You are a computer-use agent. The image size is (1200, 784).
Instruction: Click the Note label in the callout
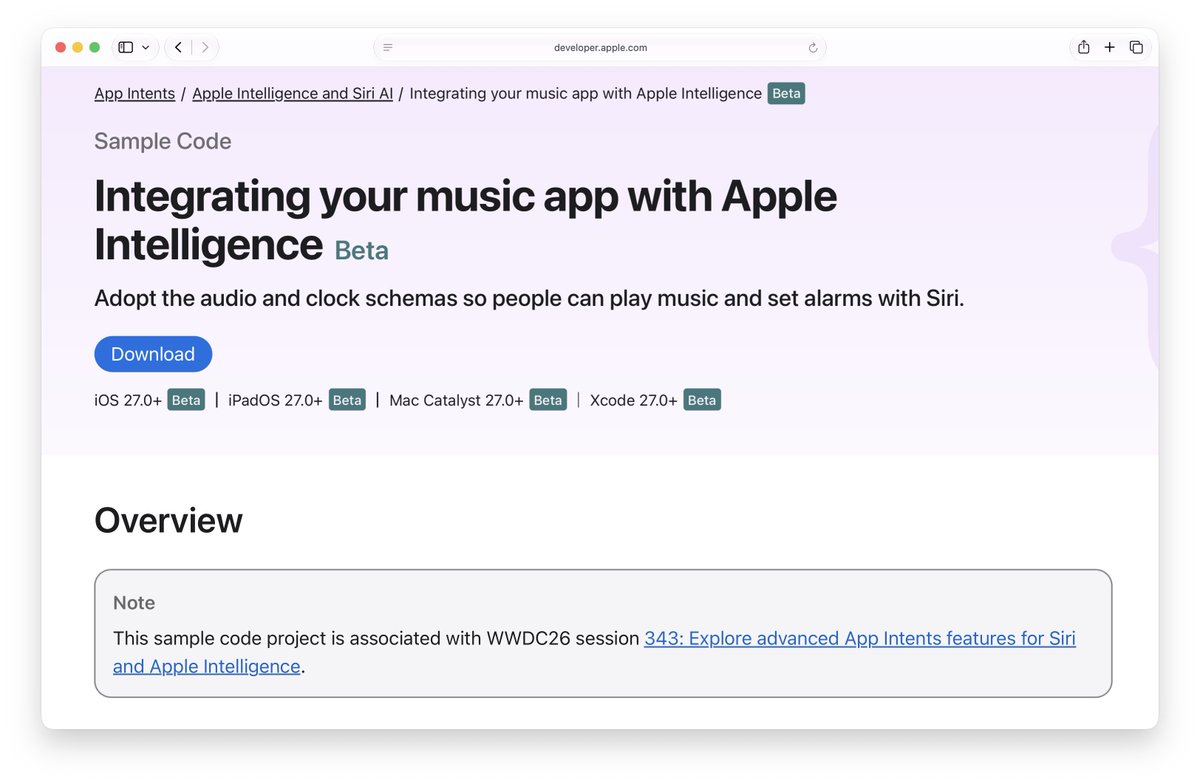click(134, 603)
